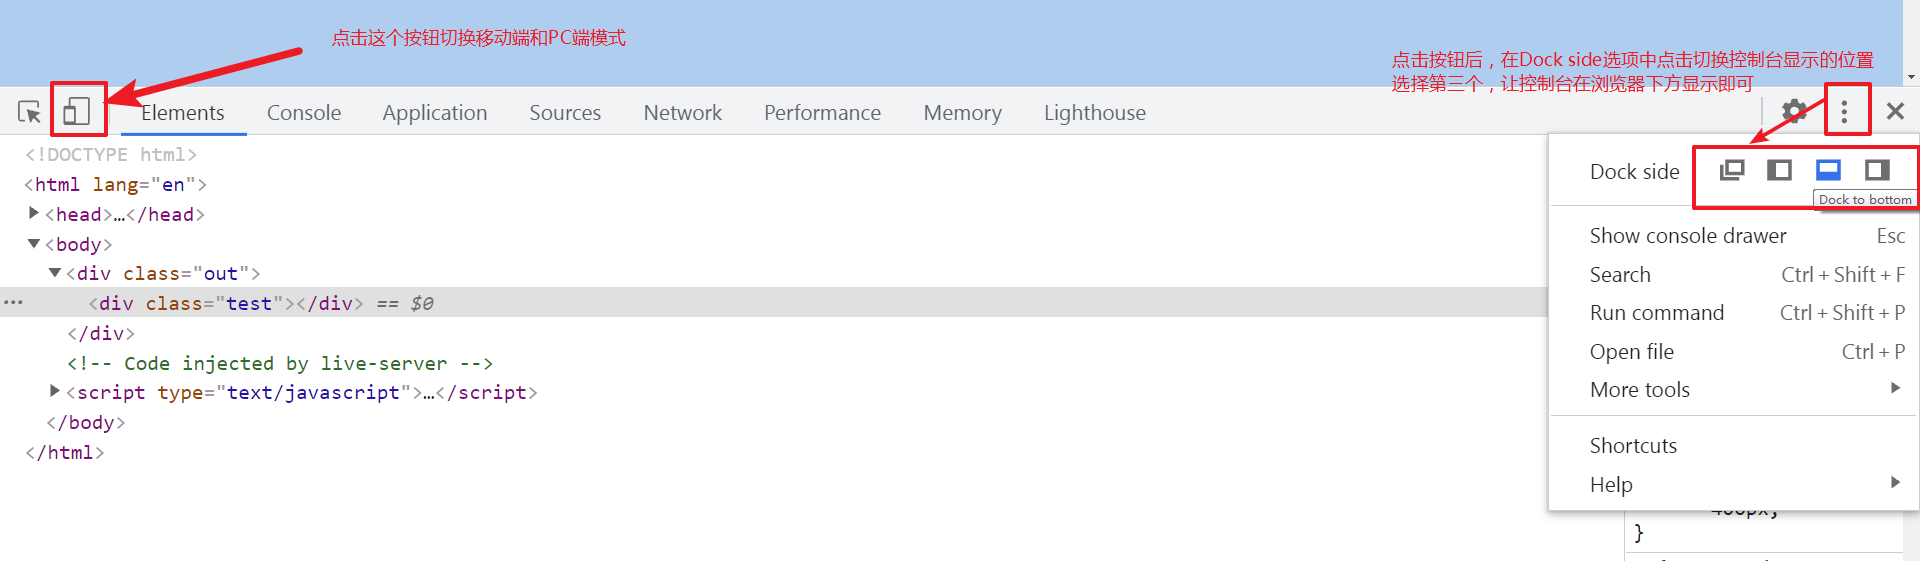Dock DevTools to the right

[1877, 170]
